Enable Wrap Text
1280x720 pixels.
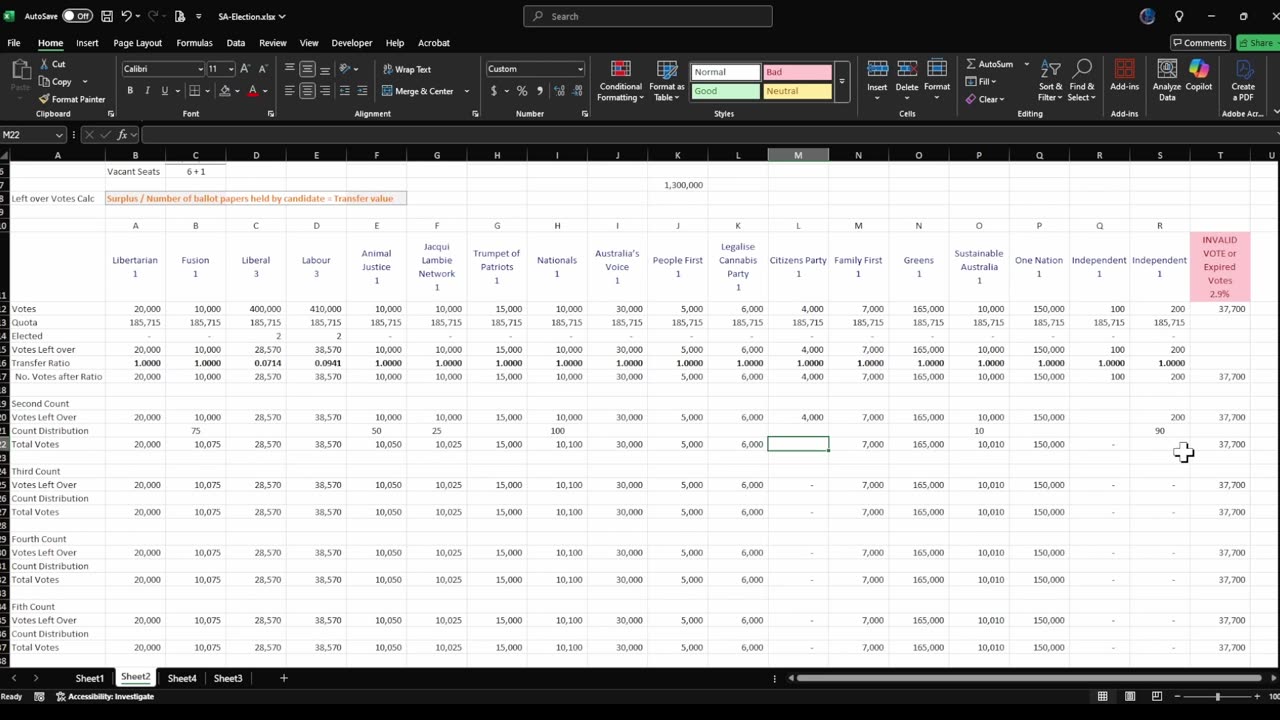coord(407,69)
